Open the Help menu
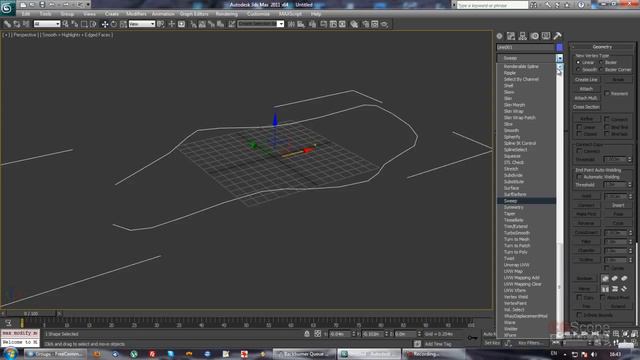640x360 pixels. [x=316, y=14]
